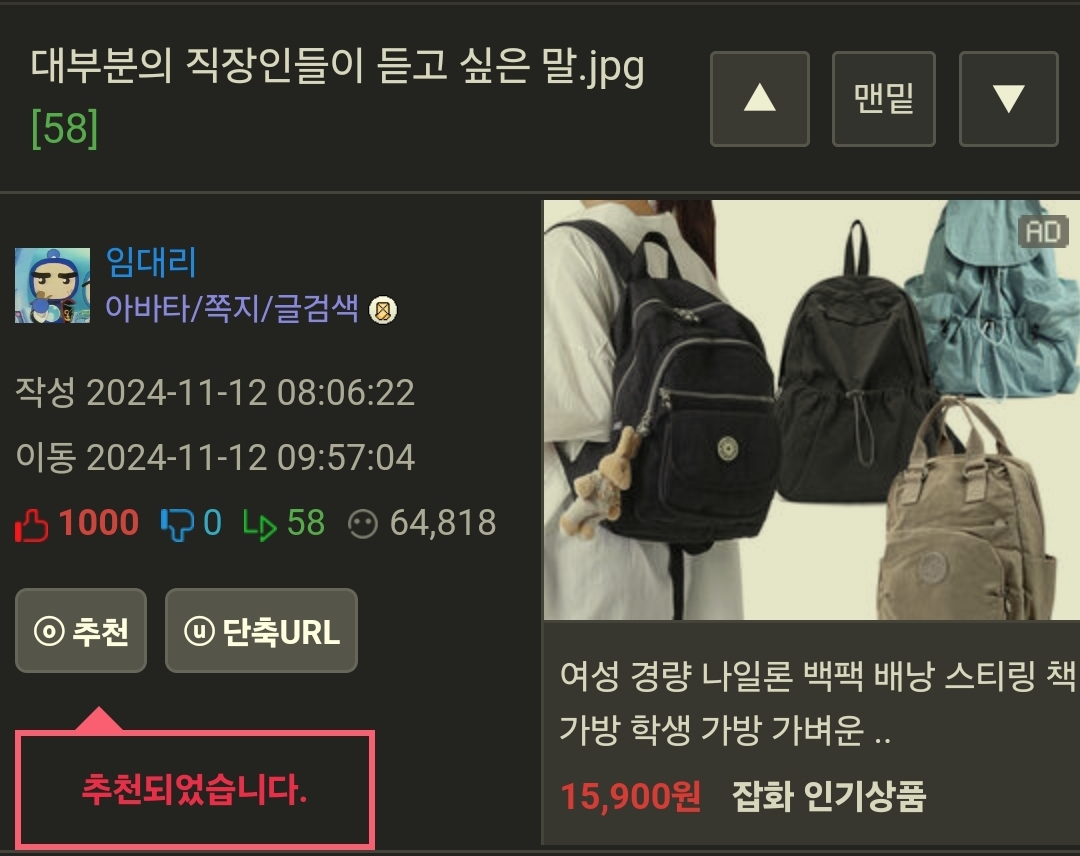Click the view count face icon
Viewport: 1080px width, 856px height.
[363, 524]
